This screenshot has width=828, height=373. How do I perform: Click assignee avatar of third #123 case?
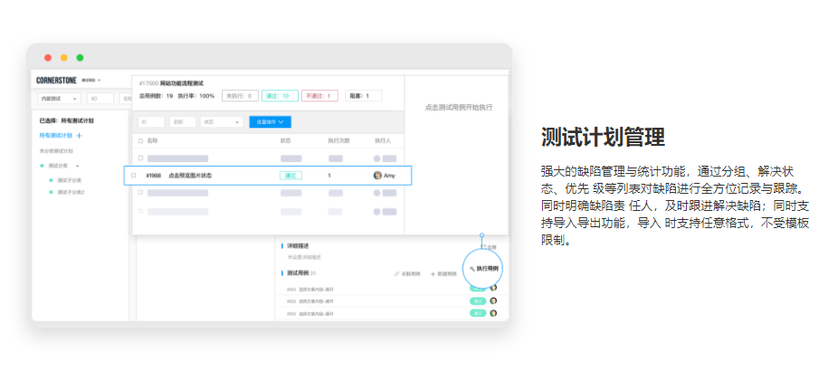pyautogui.click(x=493, y=313)
